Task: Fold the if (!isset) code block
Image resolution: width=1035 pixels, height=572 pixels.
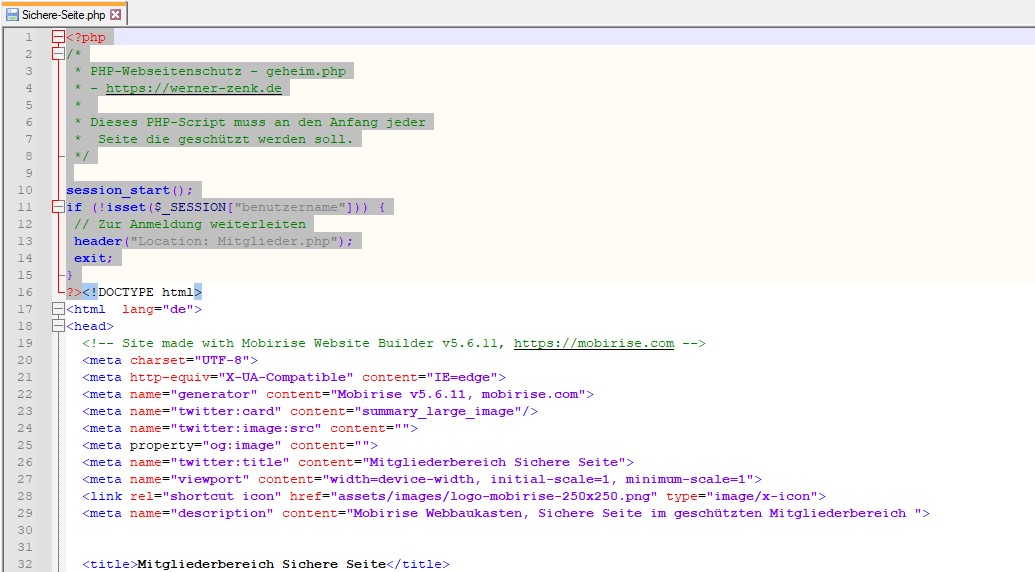Action: click(x=58, y=207)
